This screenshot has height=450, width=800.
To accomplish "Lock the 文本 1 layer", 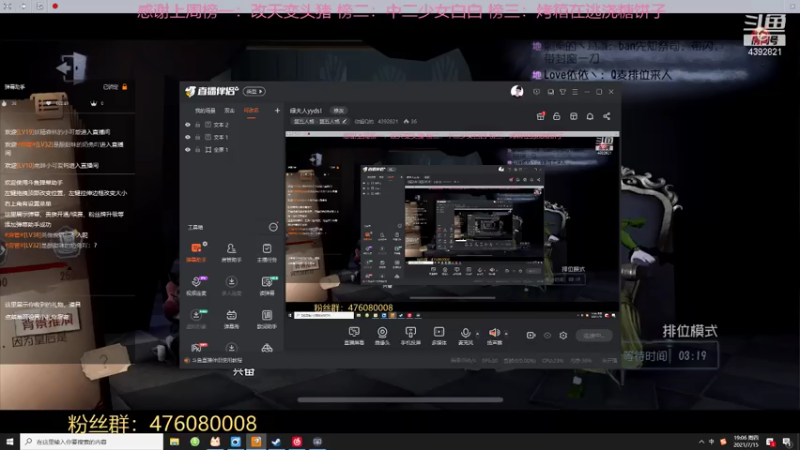I will tap(198, 137).
